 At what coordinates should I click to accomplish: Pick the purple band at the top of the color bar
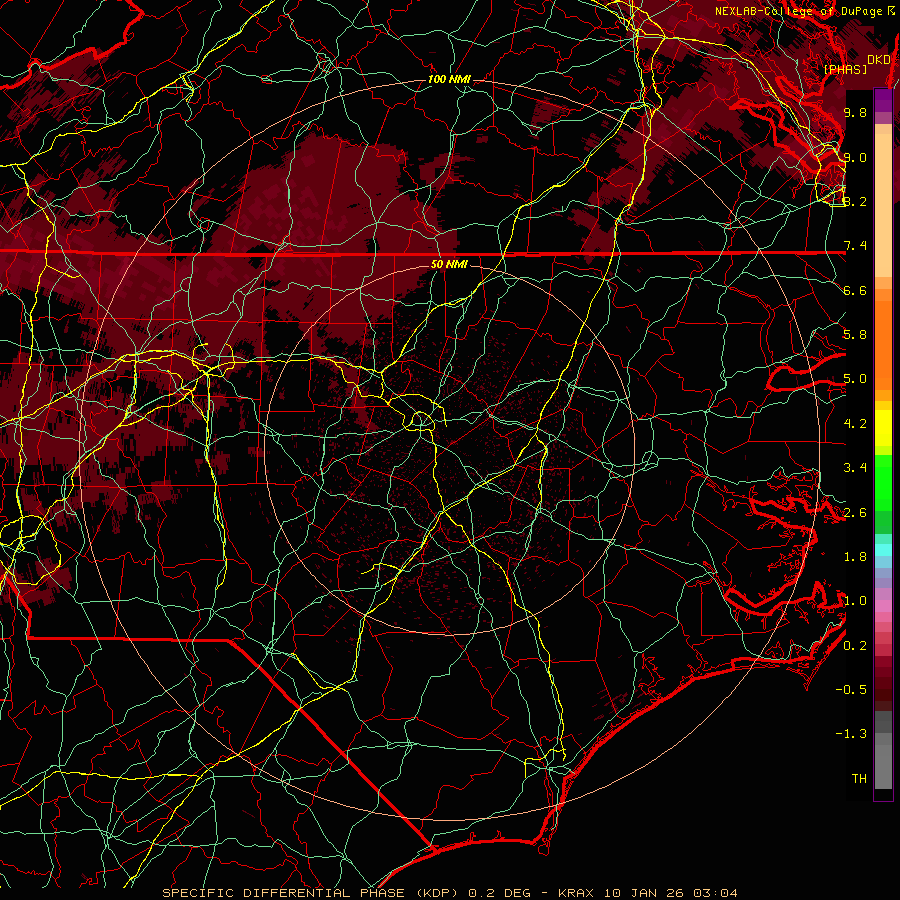pos(883,100)
